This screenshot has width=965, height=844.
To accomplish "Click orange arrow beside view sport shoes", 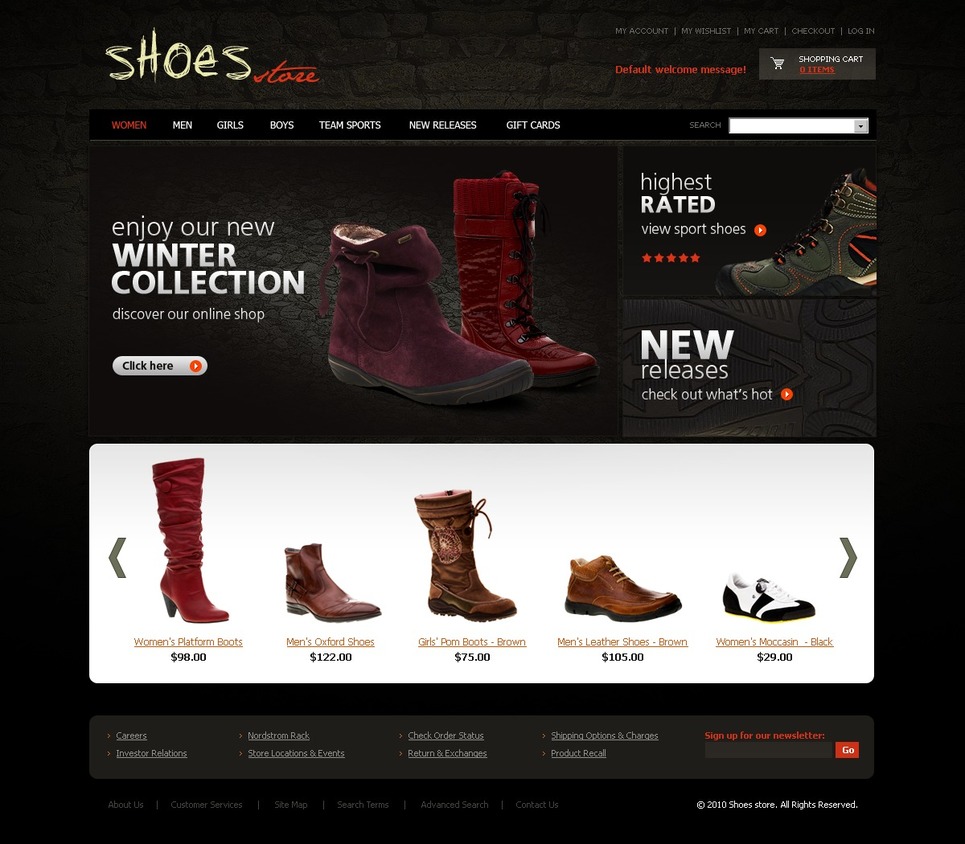I will [760, 230].
